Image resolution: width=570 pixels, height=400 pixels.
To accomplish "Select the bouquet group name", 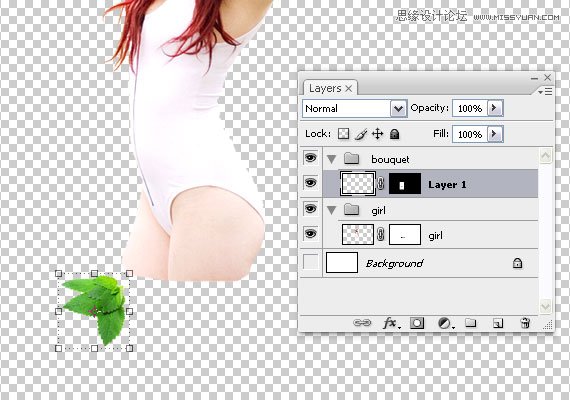I will point(390,159).
